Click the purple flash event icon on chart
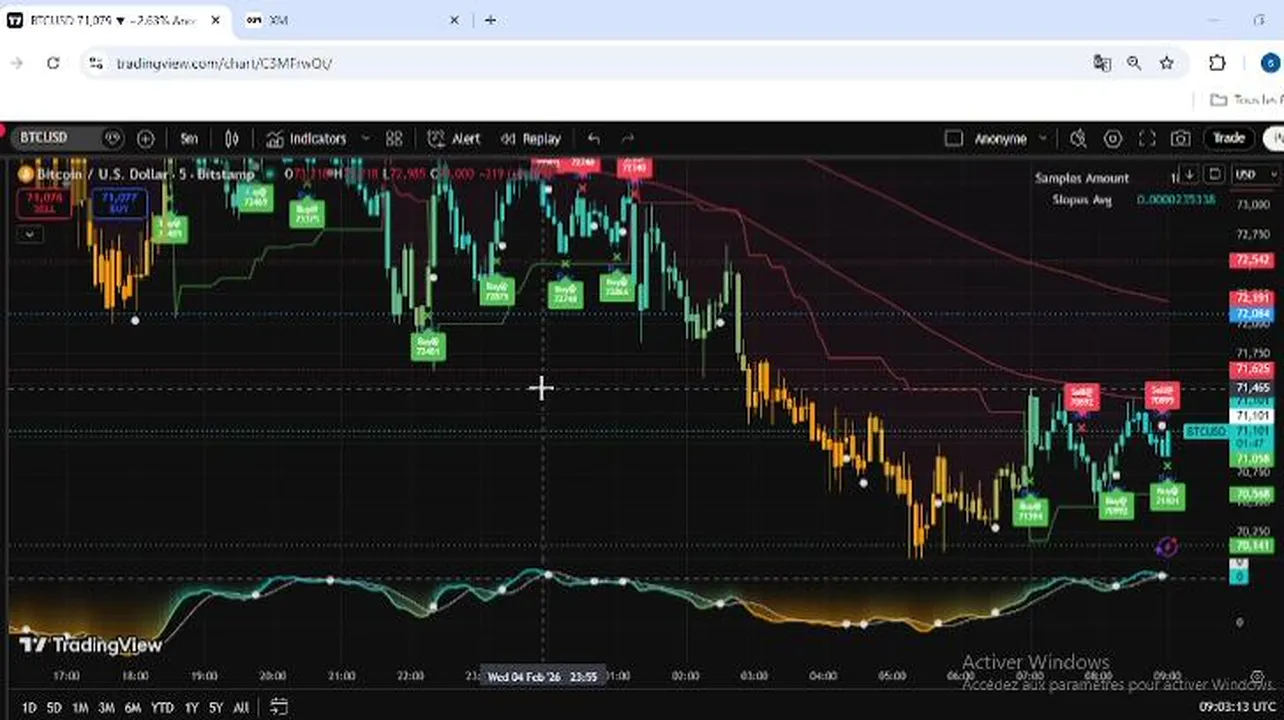 tap(1166, 546)
